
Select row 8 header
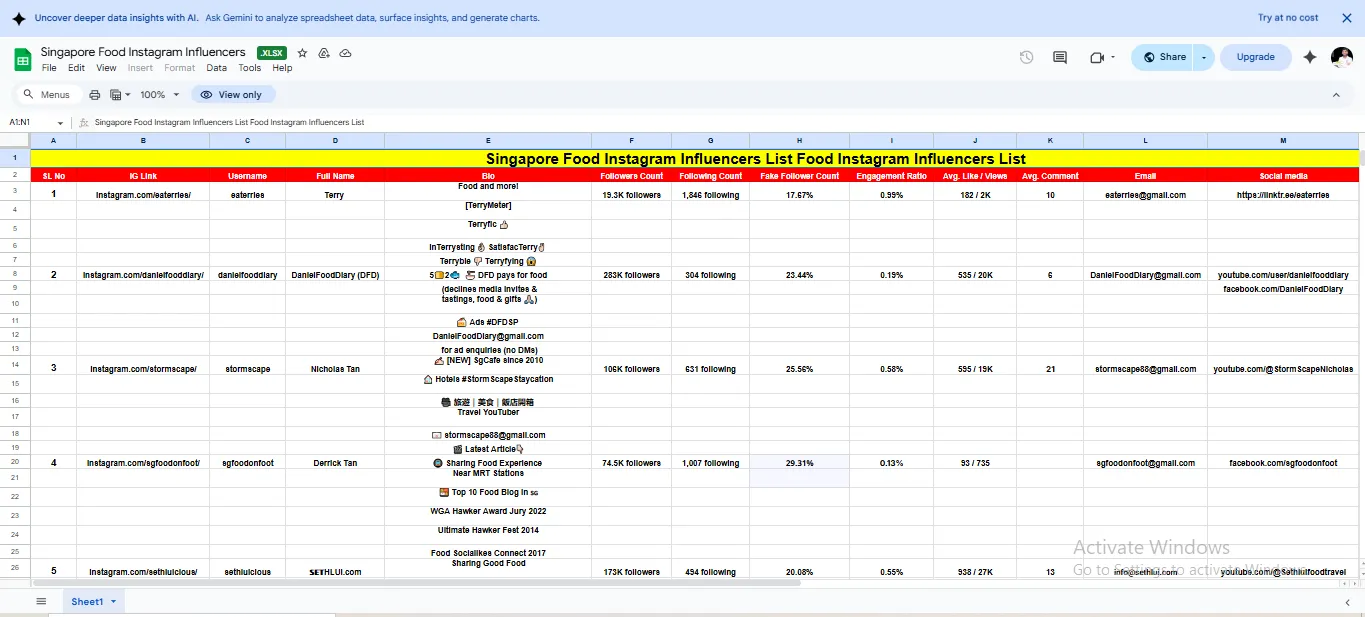pyautogui.click(x=15, y=275)
